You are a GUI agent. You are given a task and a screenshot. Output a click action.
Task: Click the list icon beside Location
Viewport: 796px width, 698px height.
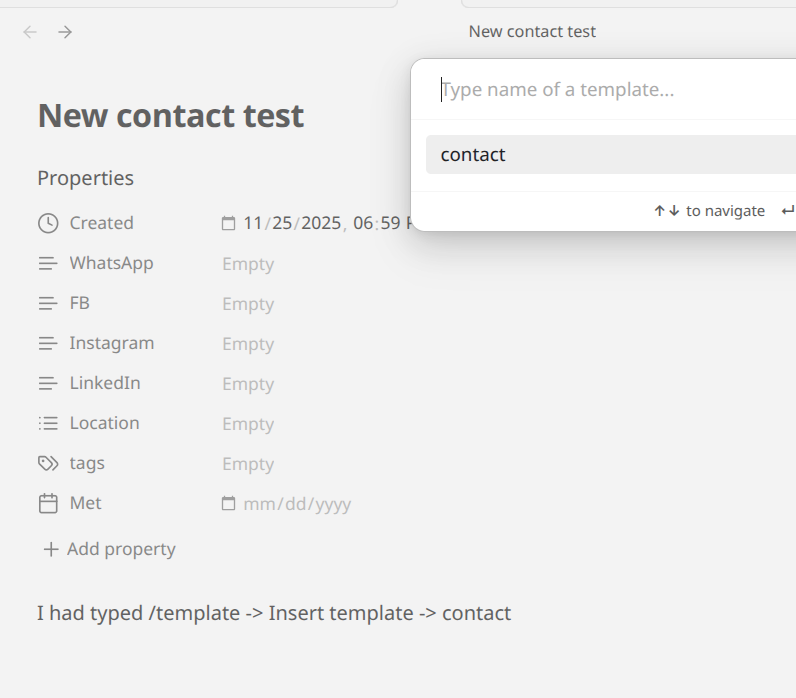pyautogui.click(x=48, y=423)
